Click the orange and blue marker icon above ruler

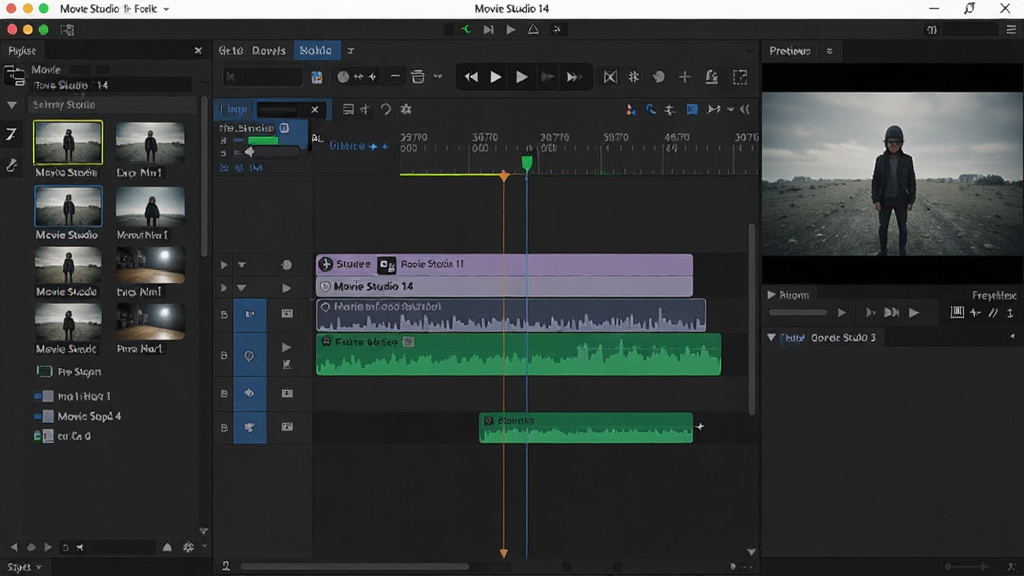point(630,110)
